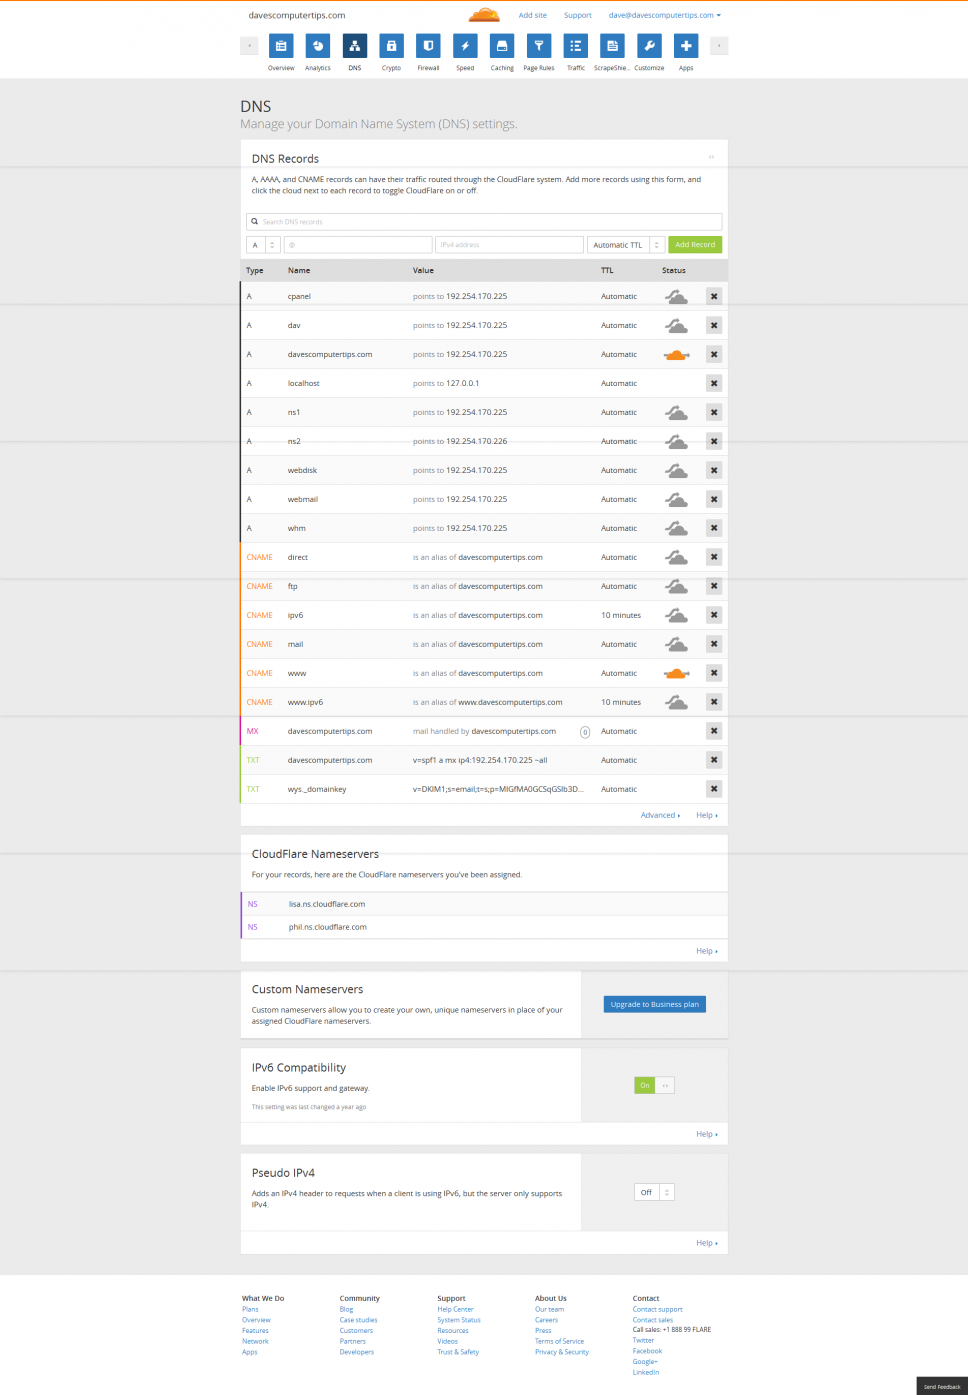Delete the dav A record

714,325
